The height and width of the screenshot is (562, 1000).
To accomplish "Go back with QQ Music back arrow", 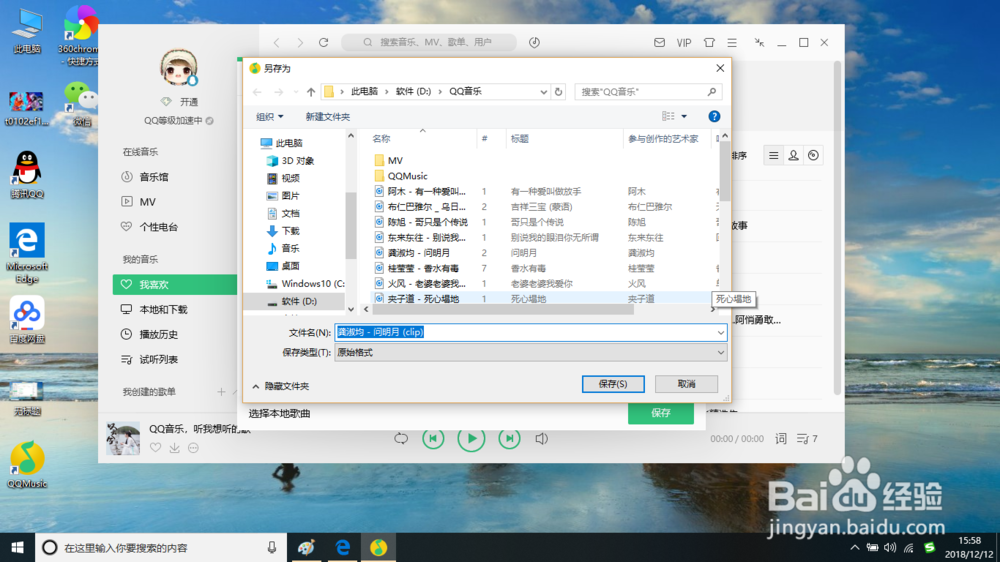I will (x=277, y=42).
